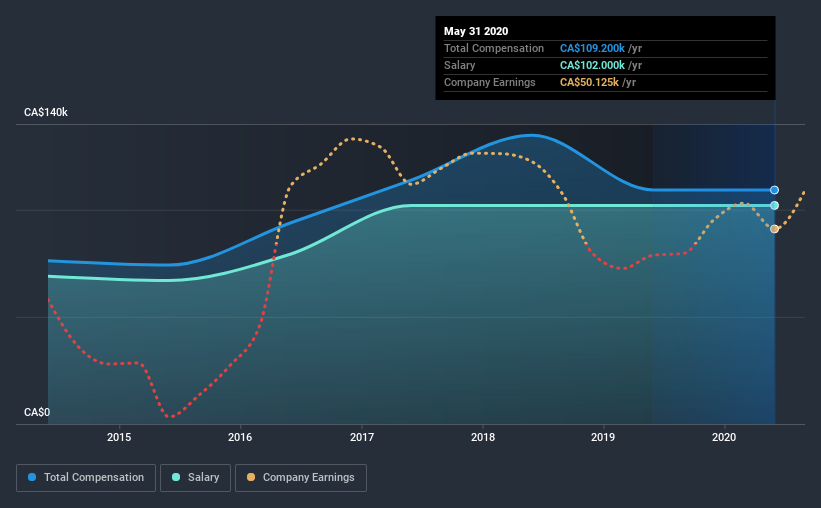This screenshot has height=508, width=821.
Task: Click the Company Earnings label in tooltip
Action: click(x=490, y=82)
